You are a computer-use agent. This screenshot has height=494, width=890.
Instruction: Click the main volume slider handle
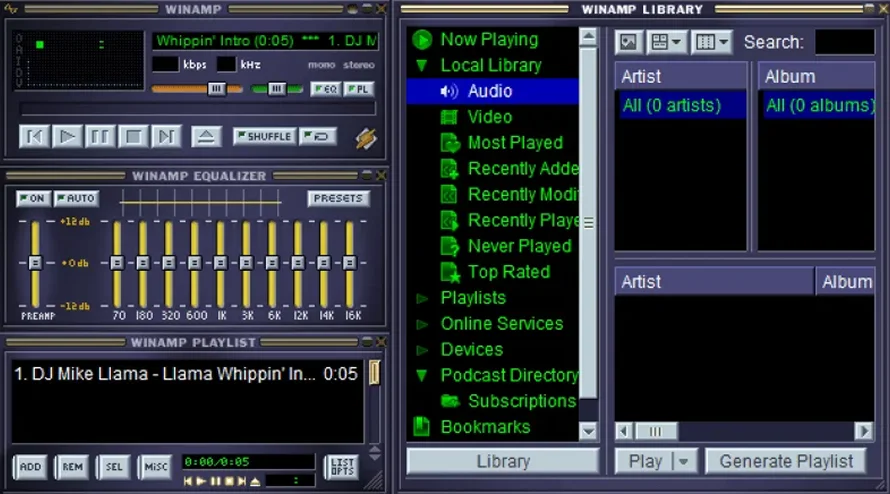click(x=216, y=89)
